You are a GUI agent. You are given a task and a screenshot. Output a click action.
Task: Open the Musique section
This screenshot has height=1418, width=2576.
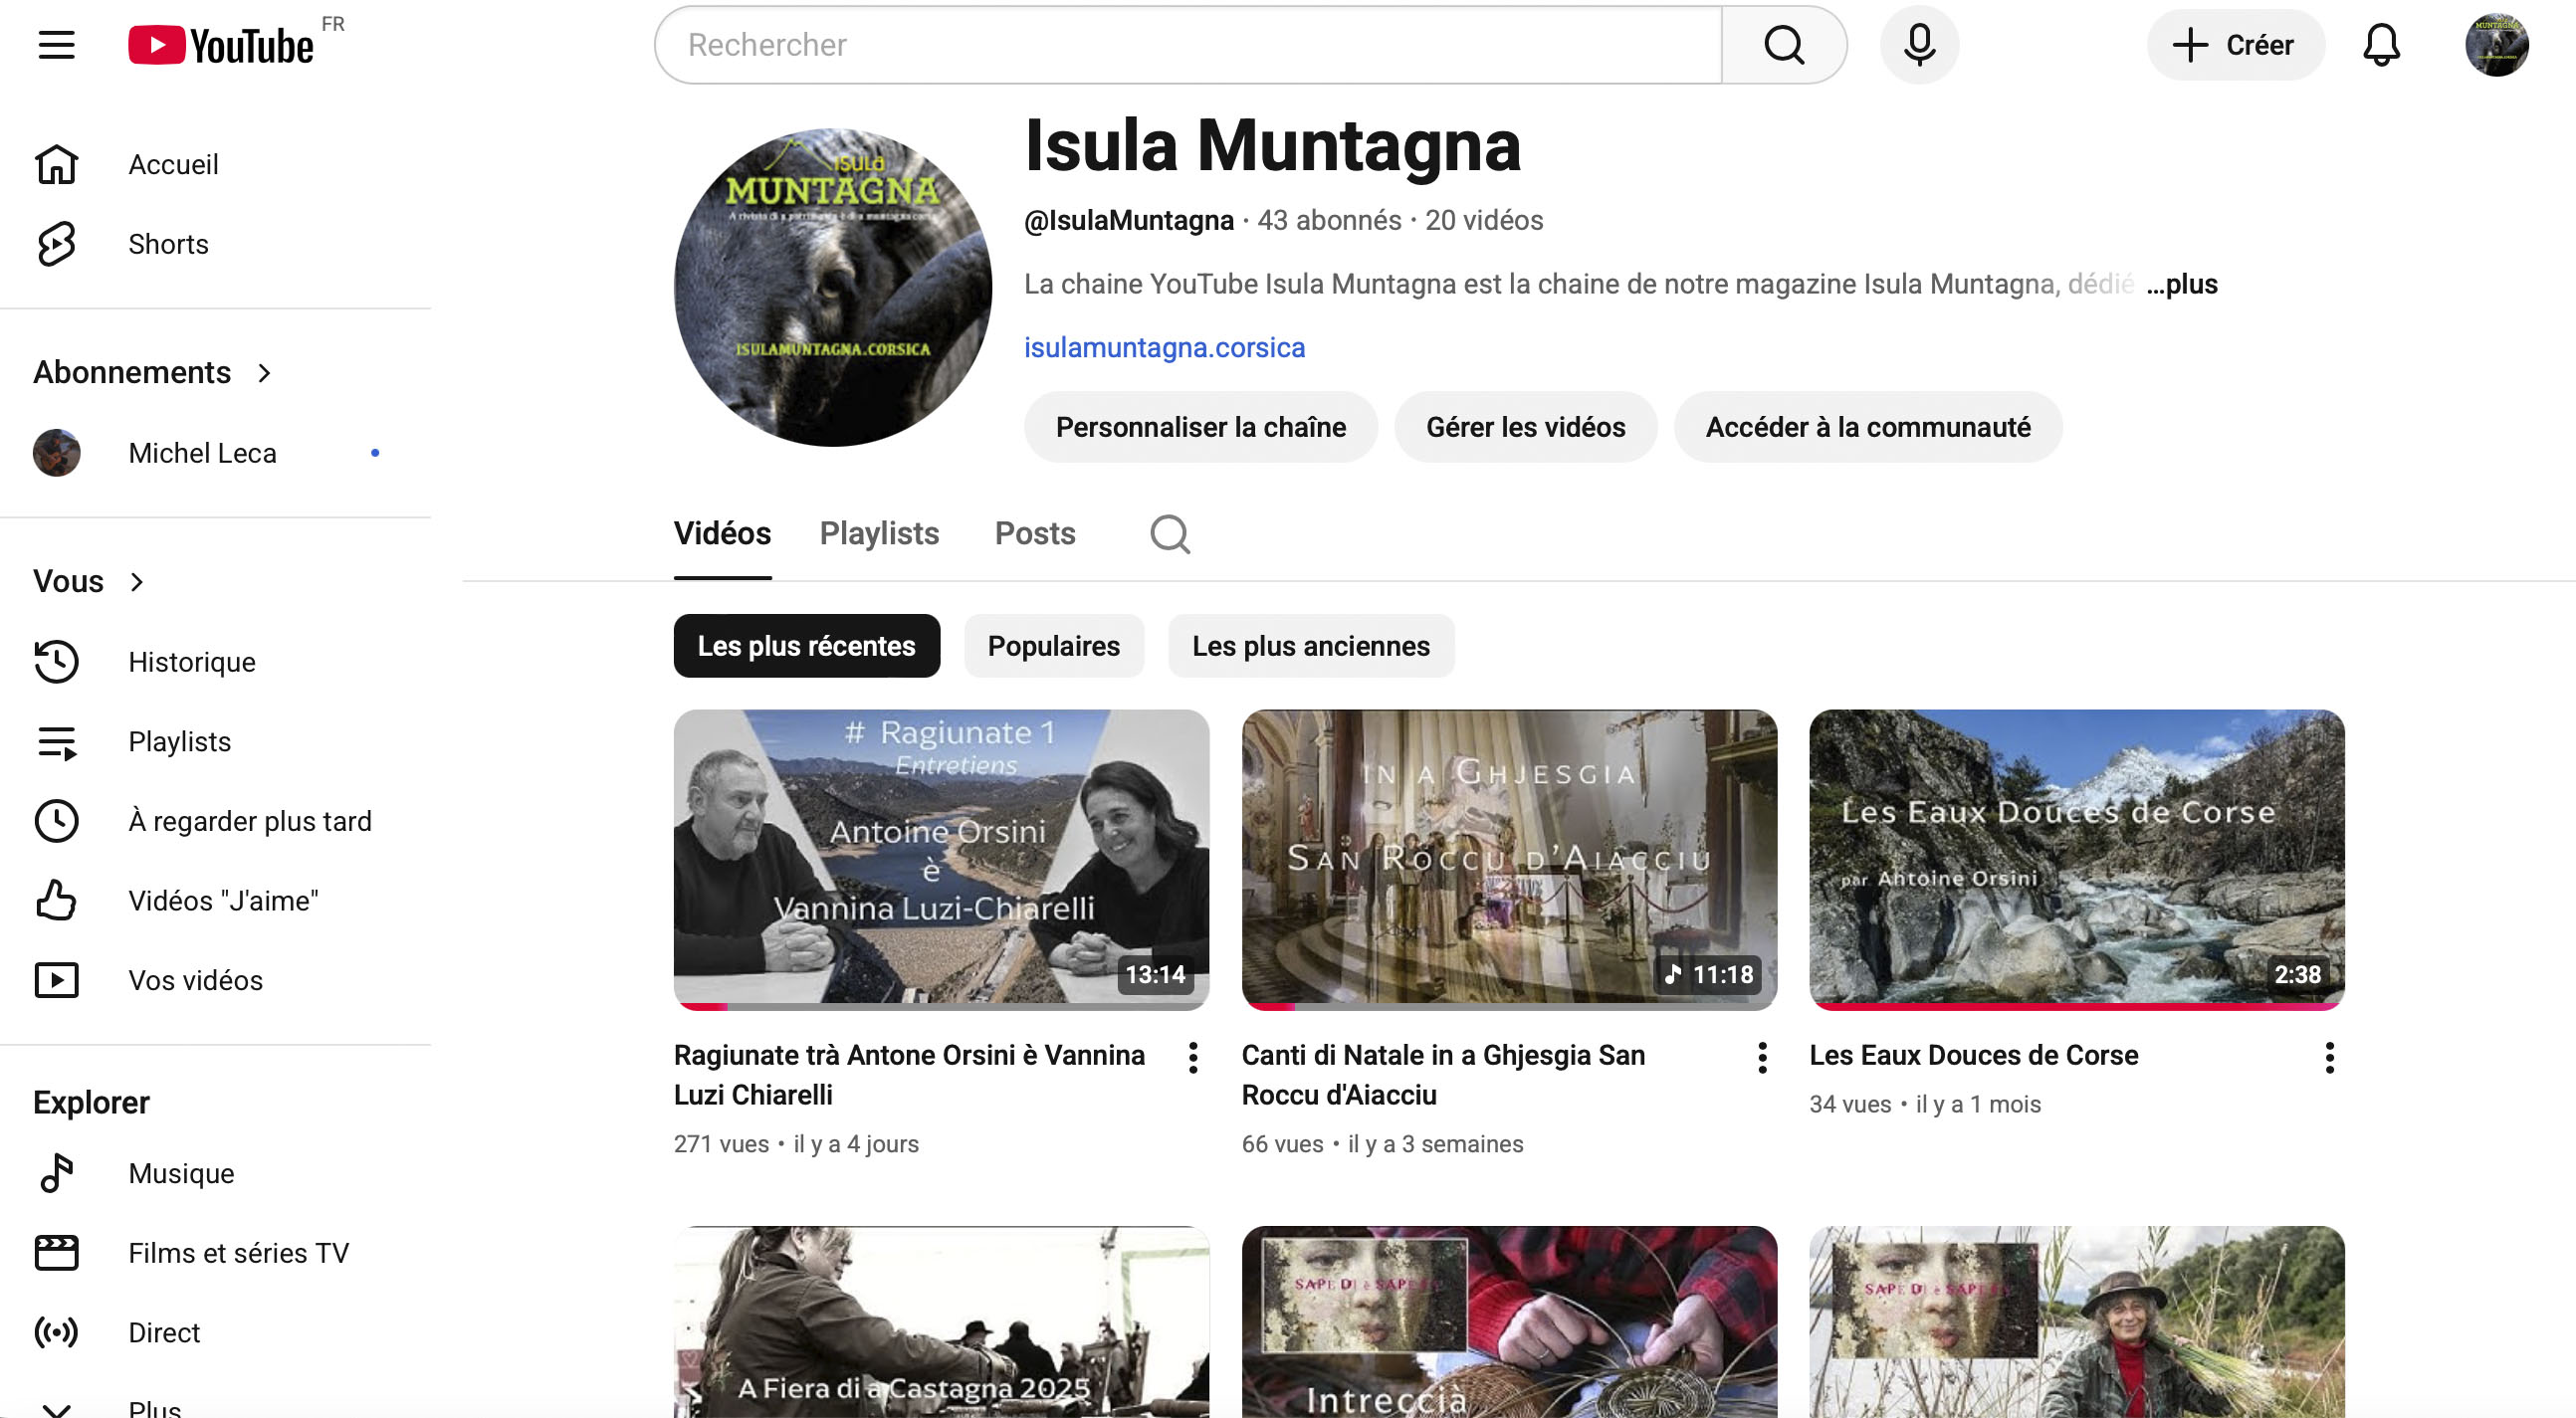[x=181, y=1173]
